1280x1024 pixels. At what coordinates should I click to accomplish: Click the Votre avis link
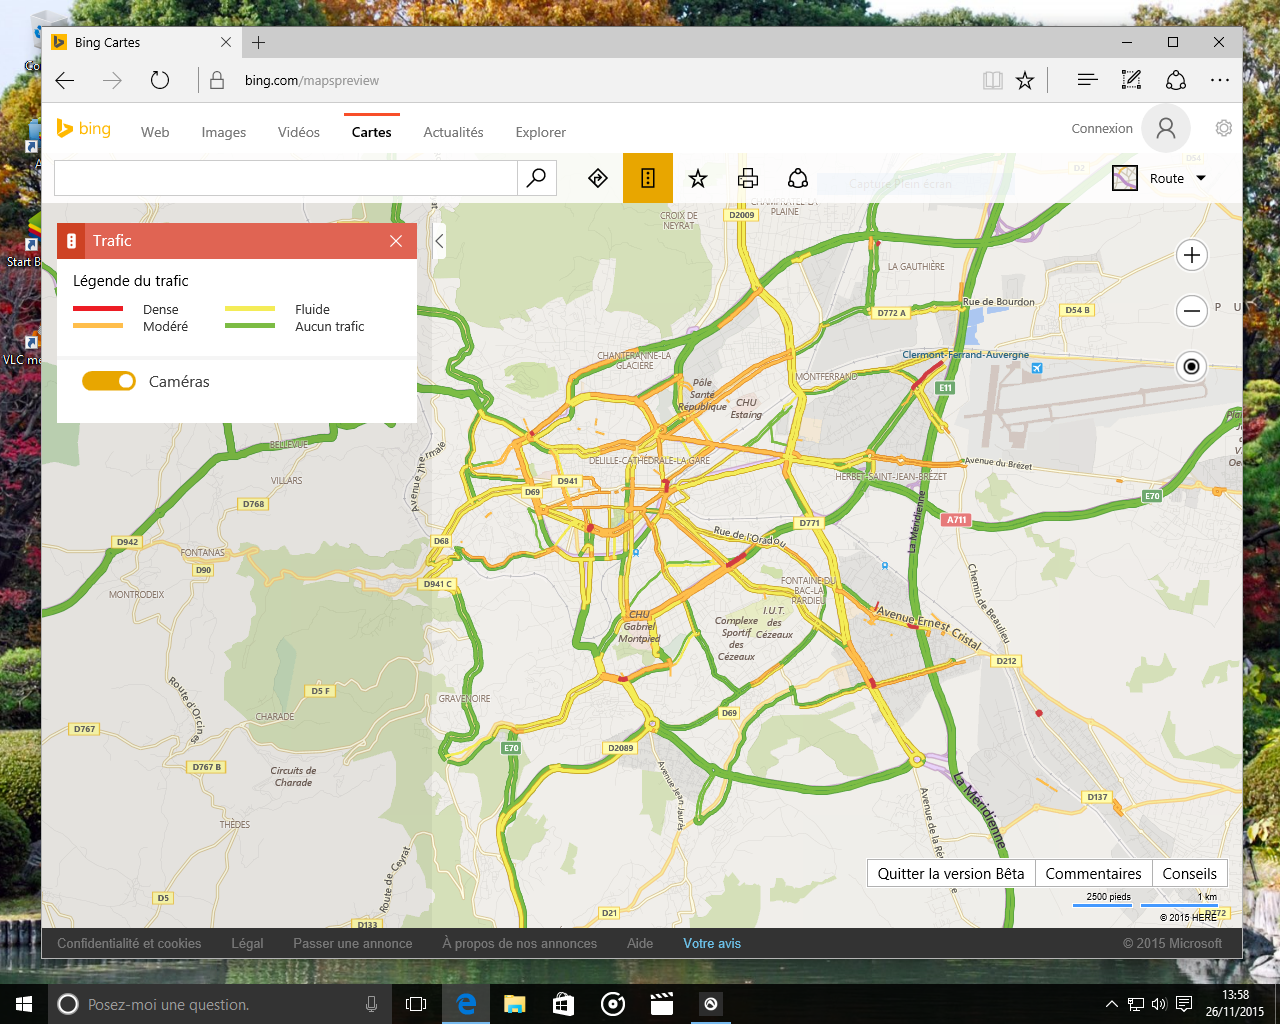coord(712,943)
